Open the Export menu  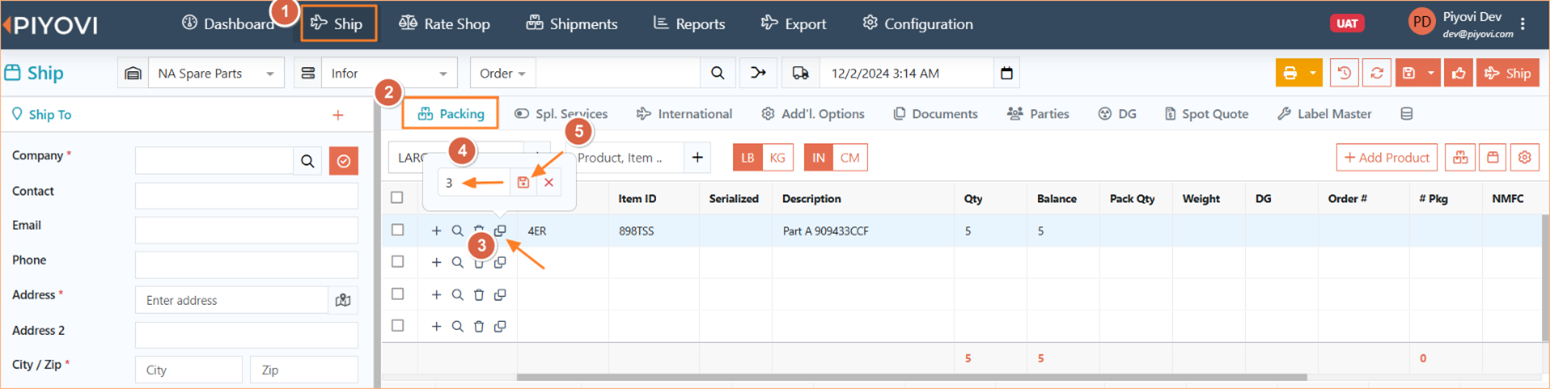(x=793, y=24)
